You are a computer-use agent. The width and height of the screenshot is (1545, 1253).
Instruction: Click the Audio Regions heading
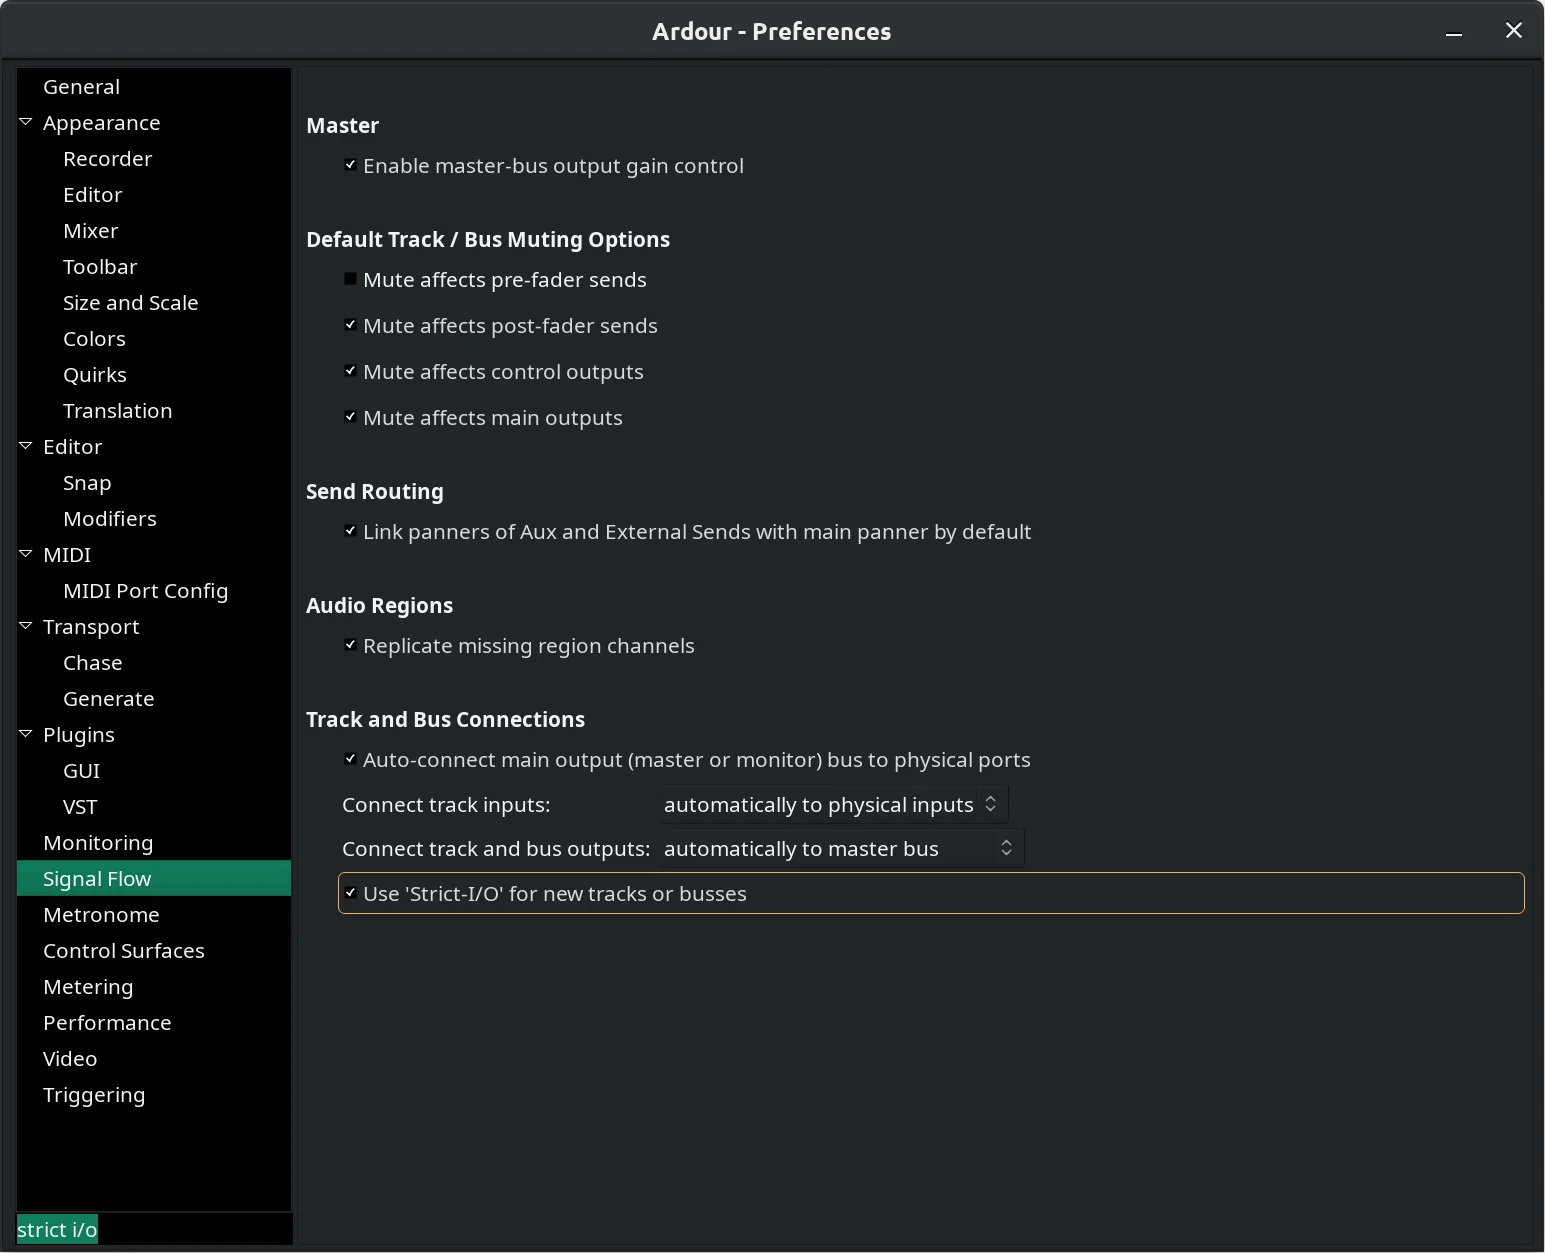379,605
